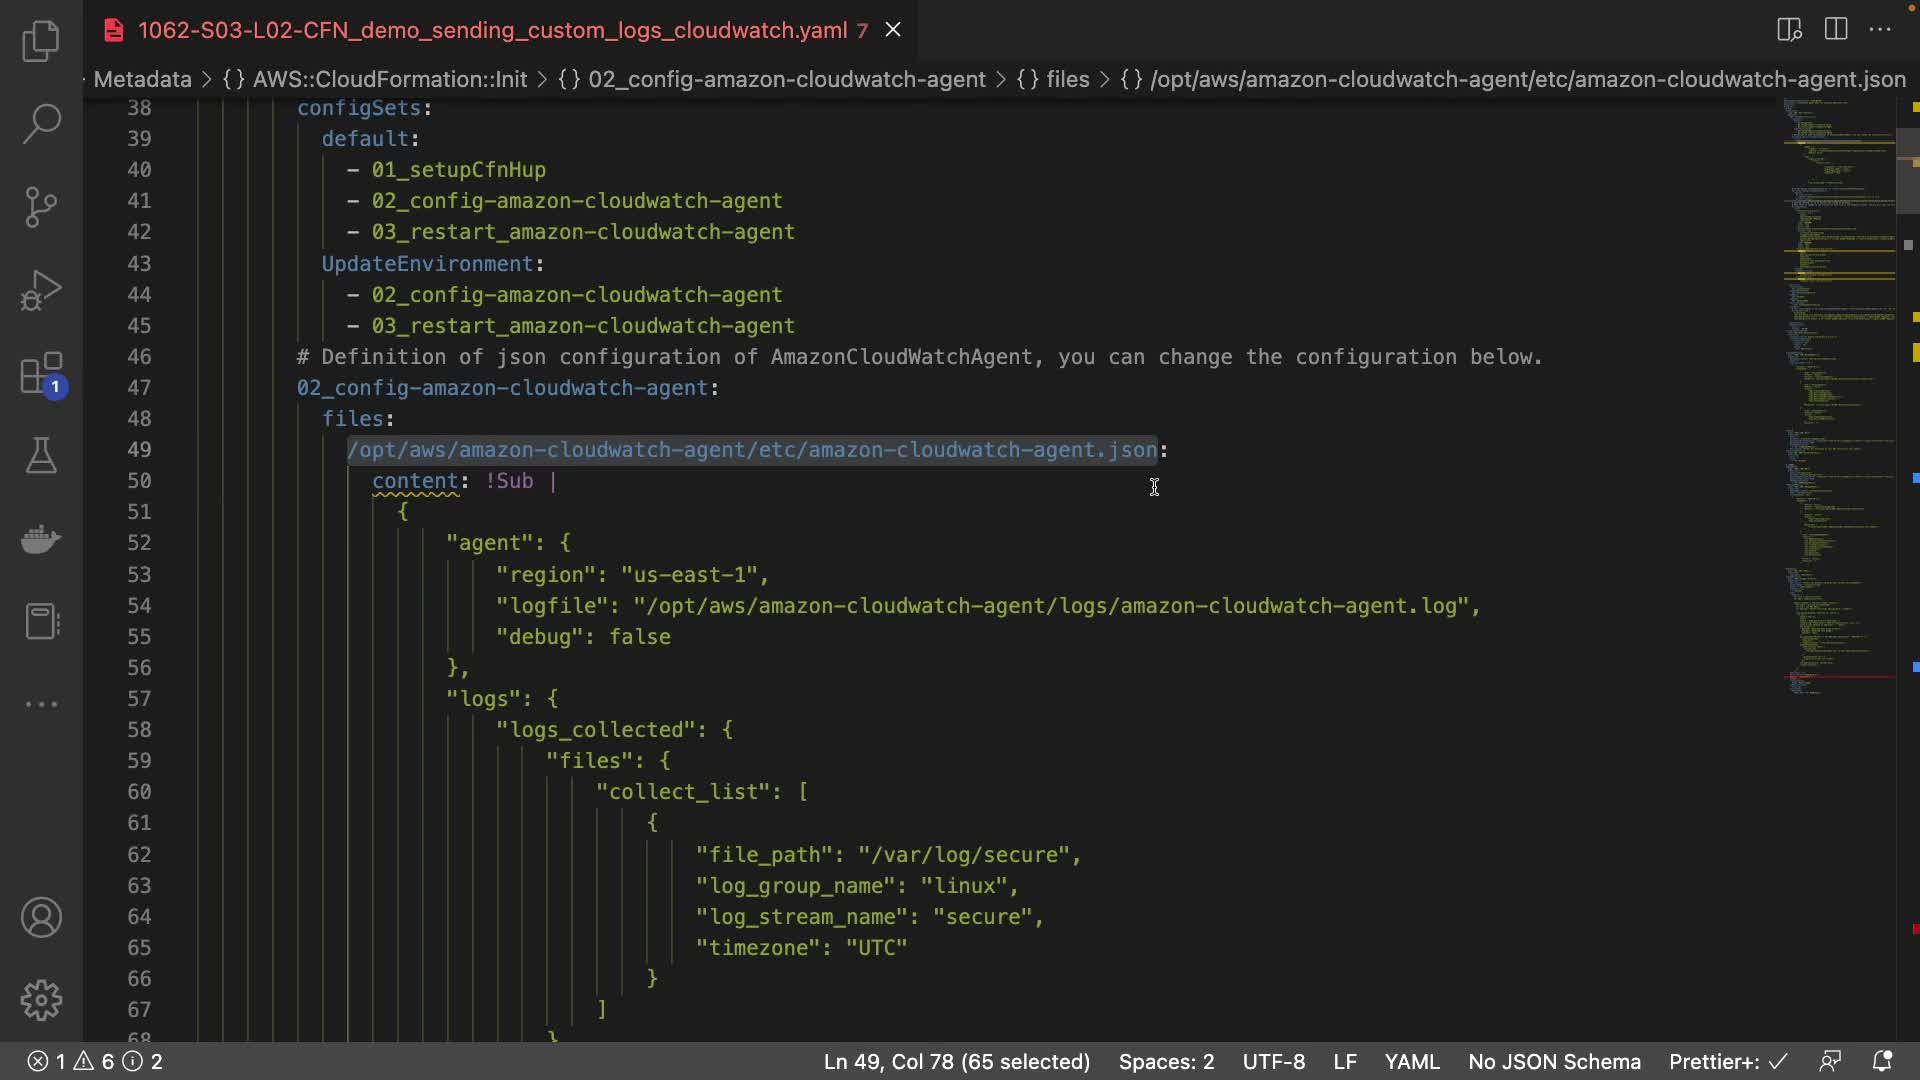The image size is (1920, 1080).
Task: Click the AWS::CloudFormation::Init breadcrumb
Action: coord(389,79)
